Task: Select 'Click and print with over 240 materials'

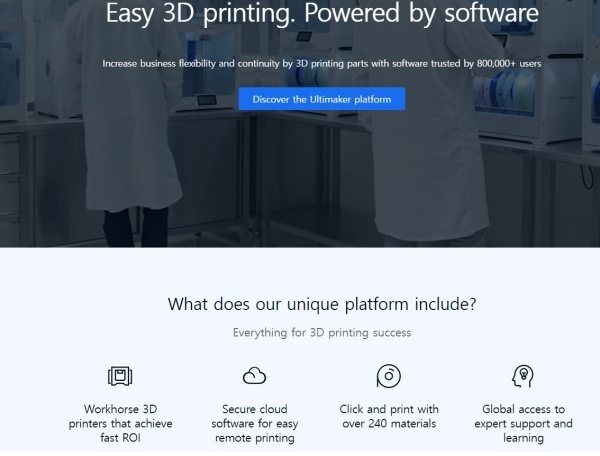Action: (389, 416)
